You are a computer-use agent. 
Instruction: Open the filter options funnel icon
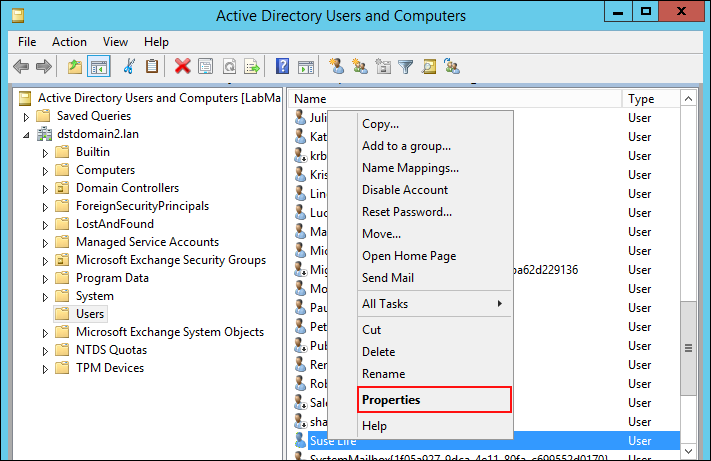[x=405, y=67]
